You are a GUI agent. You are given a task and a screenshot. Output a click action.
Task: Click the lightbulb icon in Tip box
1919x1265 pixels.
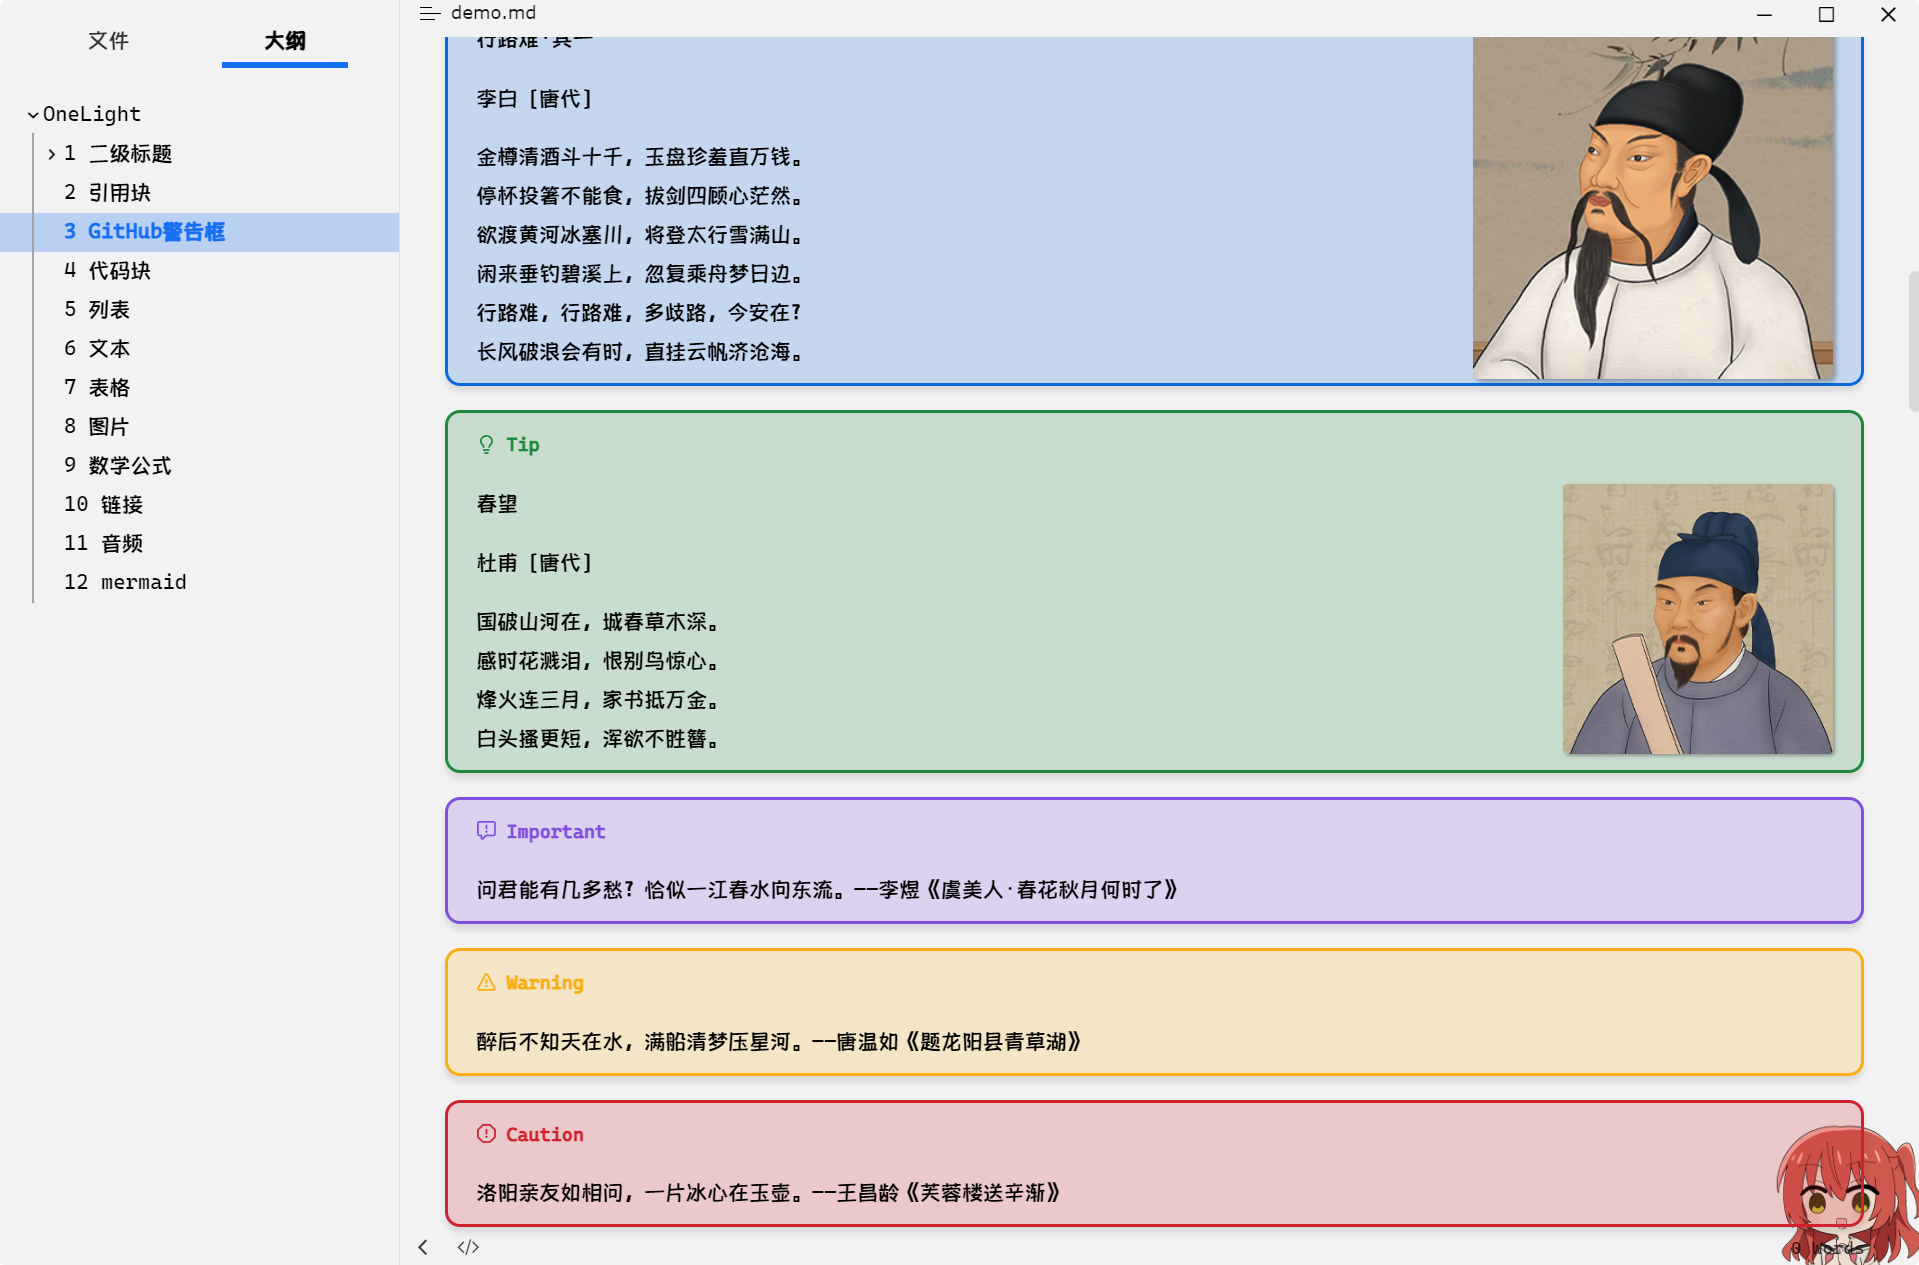click(486, 445)
